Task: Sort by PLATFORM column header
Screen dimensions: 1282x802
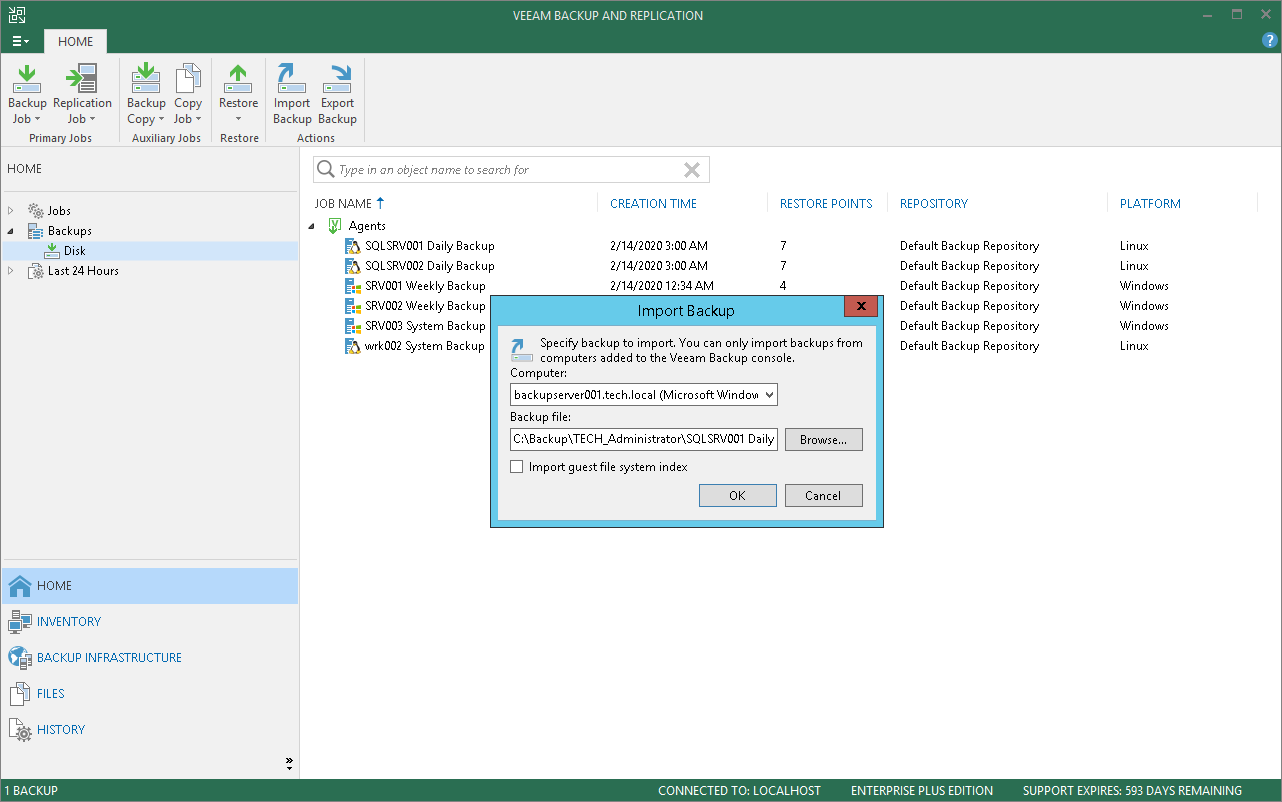Action: click(x=1150, y=203)
